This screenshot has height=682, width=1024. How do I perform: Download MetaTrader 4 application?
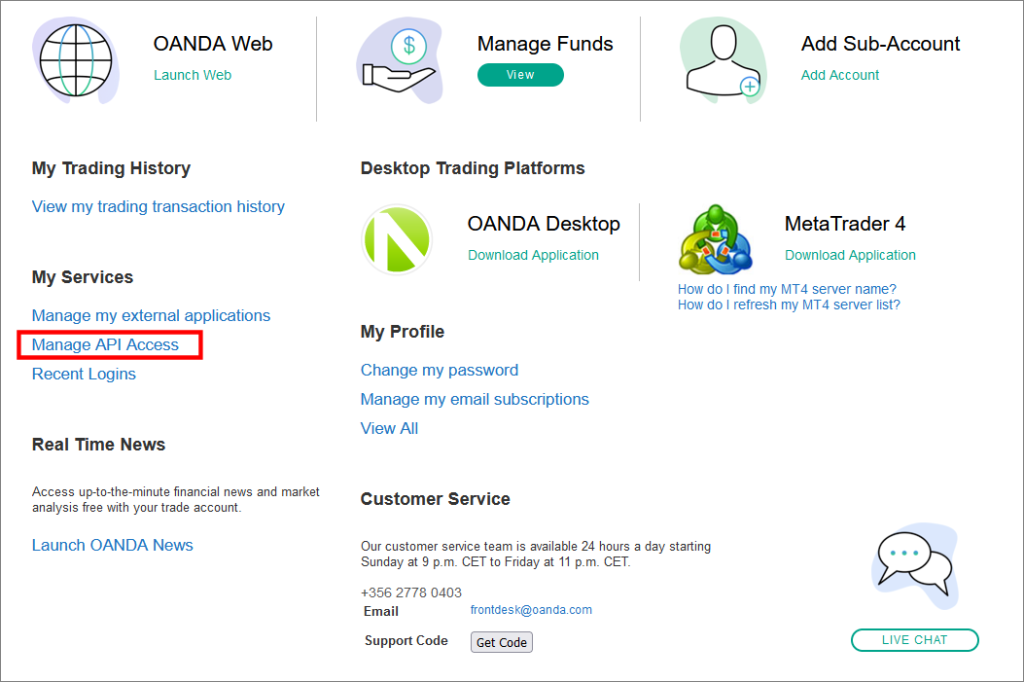pos(850,255)
